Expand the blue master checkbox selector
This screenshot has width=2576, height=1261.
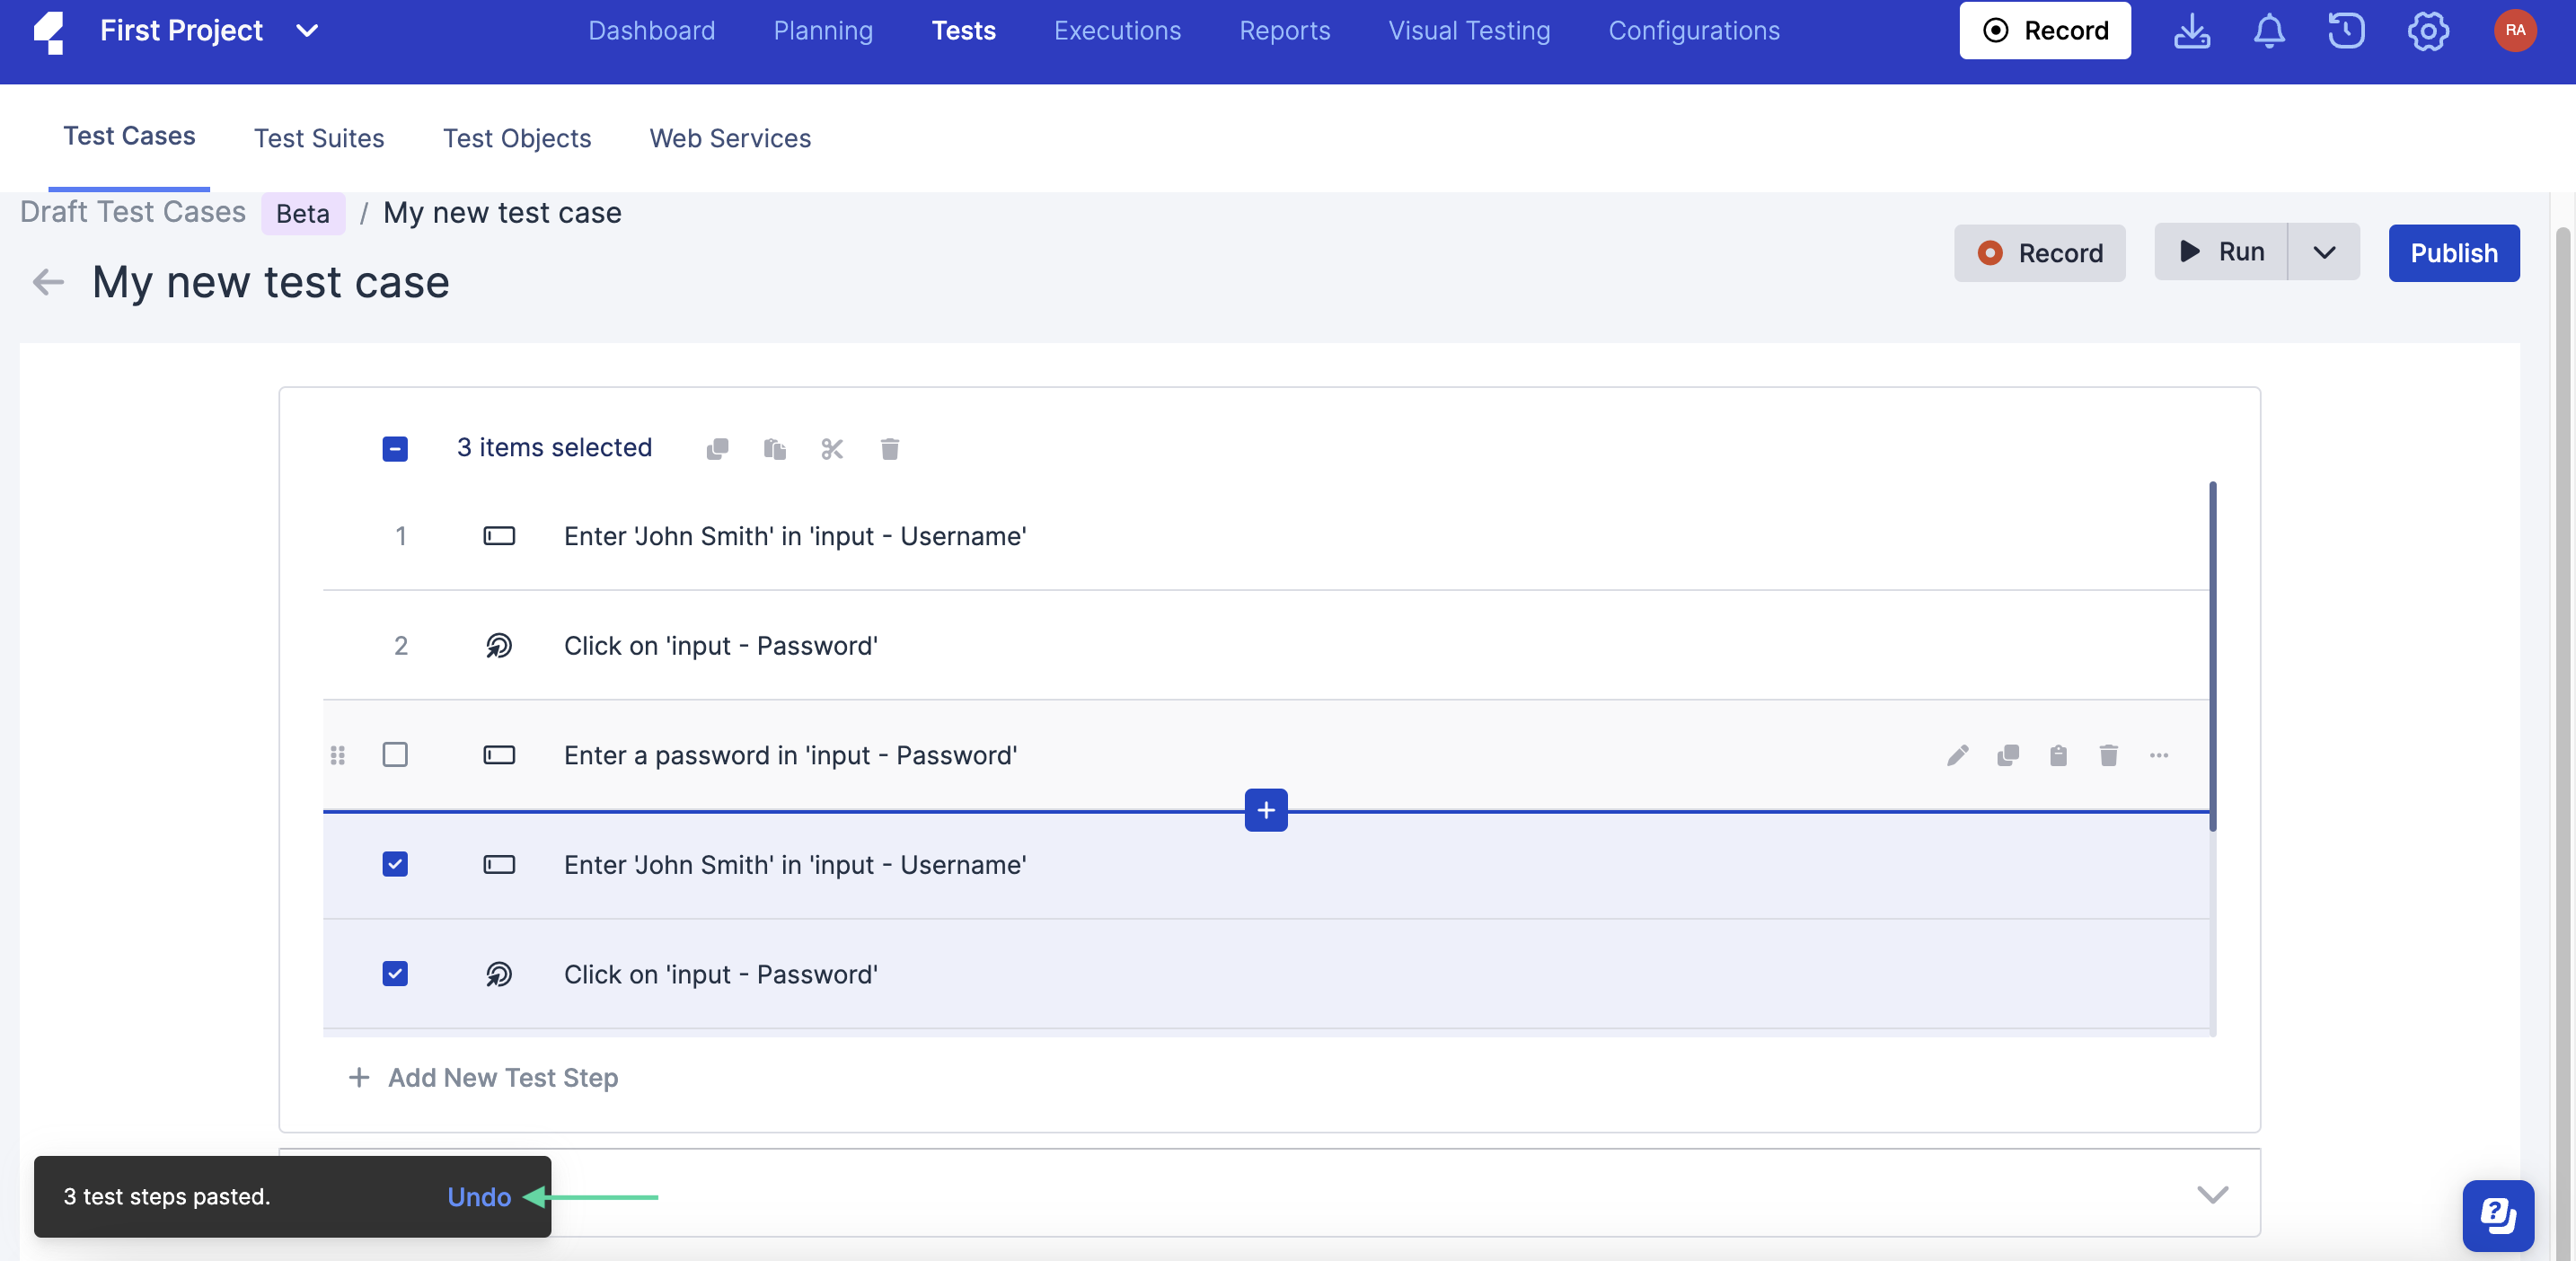tap(394, 446)
